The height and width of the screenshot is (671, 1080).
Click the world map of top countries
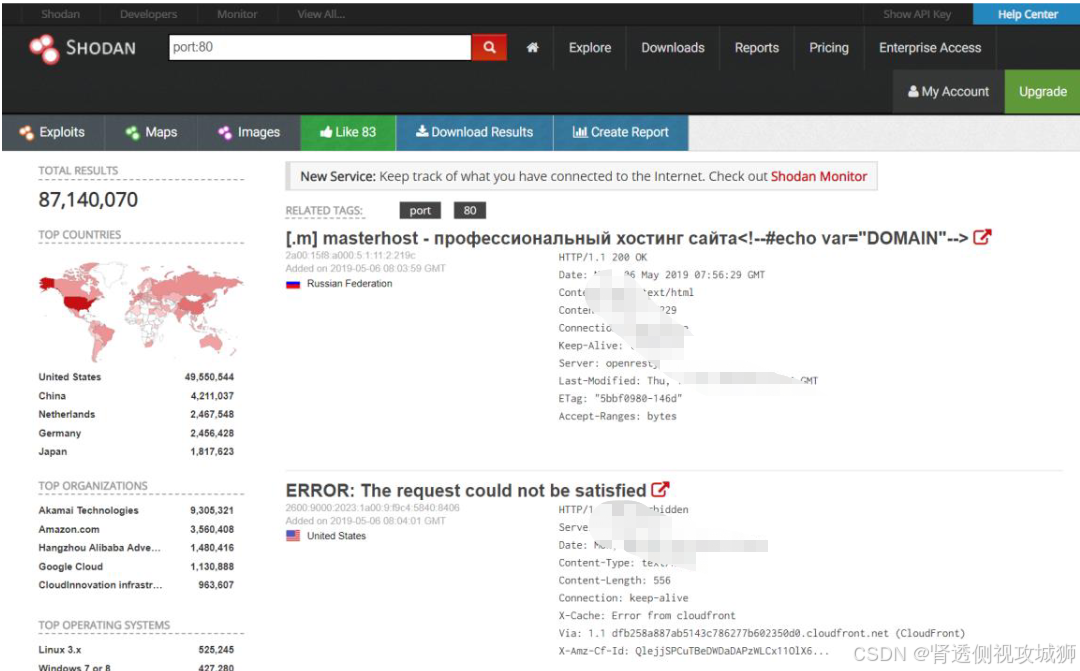141,310
